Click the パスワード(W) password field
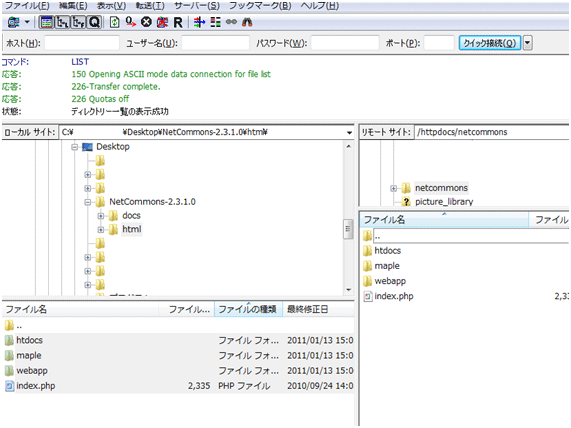 pos(345,43)
